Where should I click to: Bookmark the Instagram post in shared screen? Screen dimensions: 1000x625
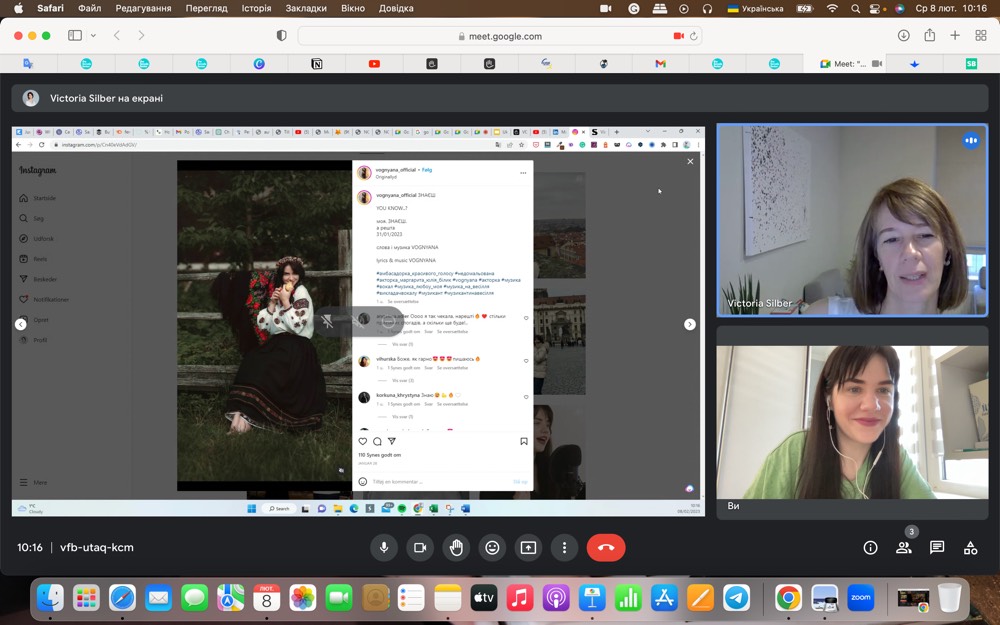coord(524,441)
